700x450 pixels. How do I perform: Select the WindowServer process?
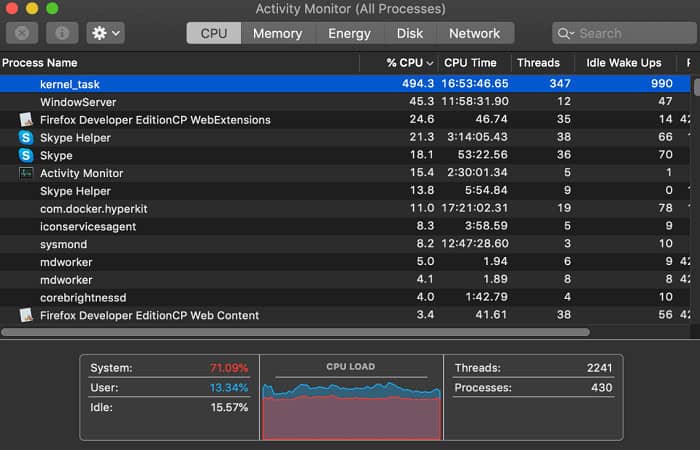tap(345, 102)
